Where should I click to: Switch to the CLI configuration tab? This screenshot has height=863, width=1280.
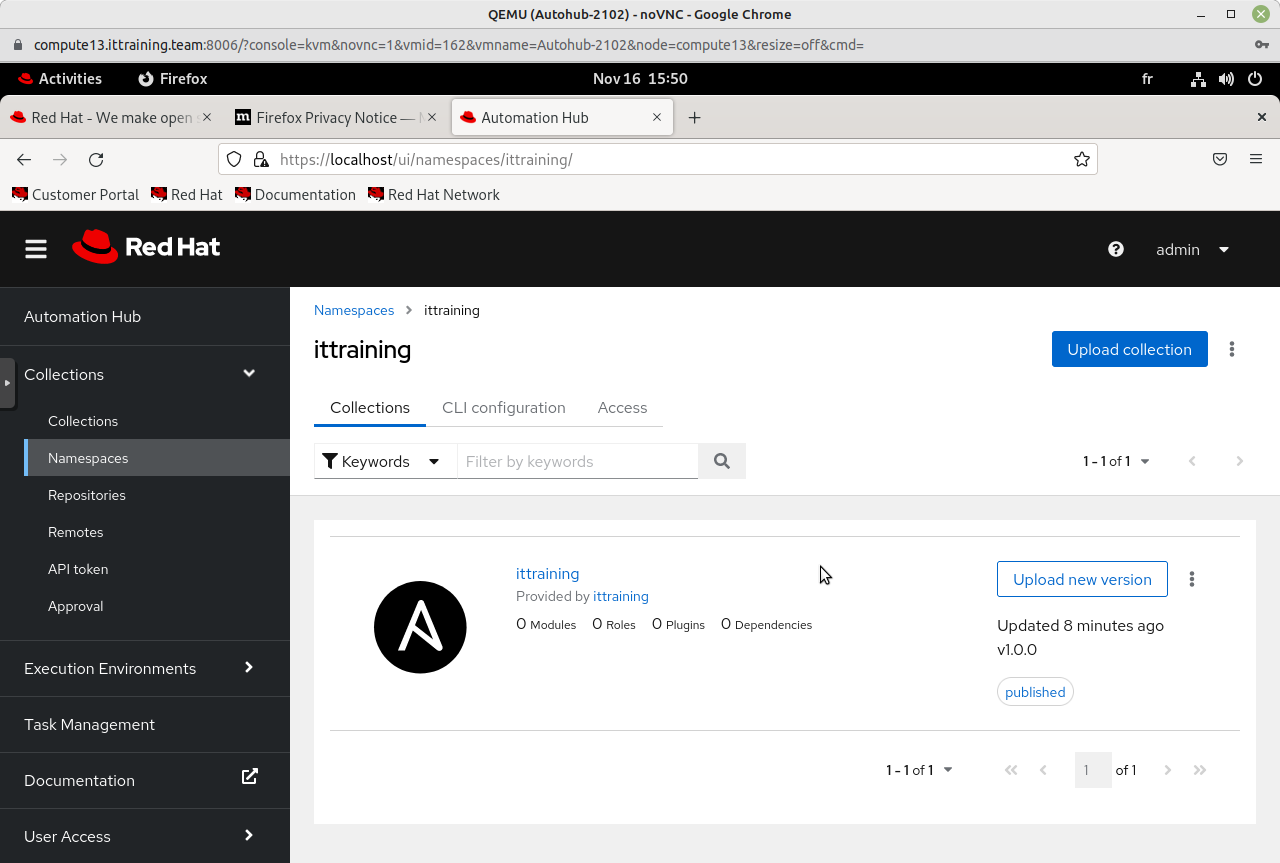tap(504, 408)
